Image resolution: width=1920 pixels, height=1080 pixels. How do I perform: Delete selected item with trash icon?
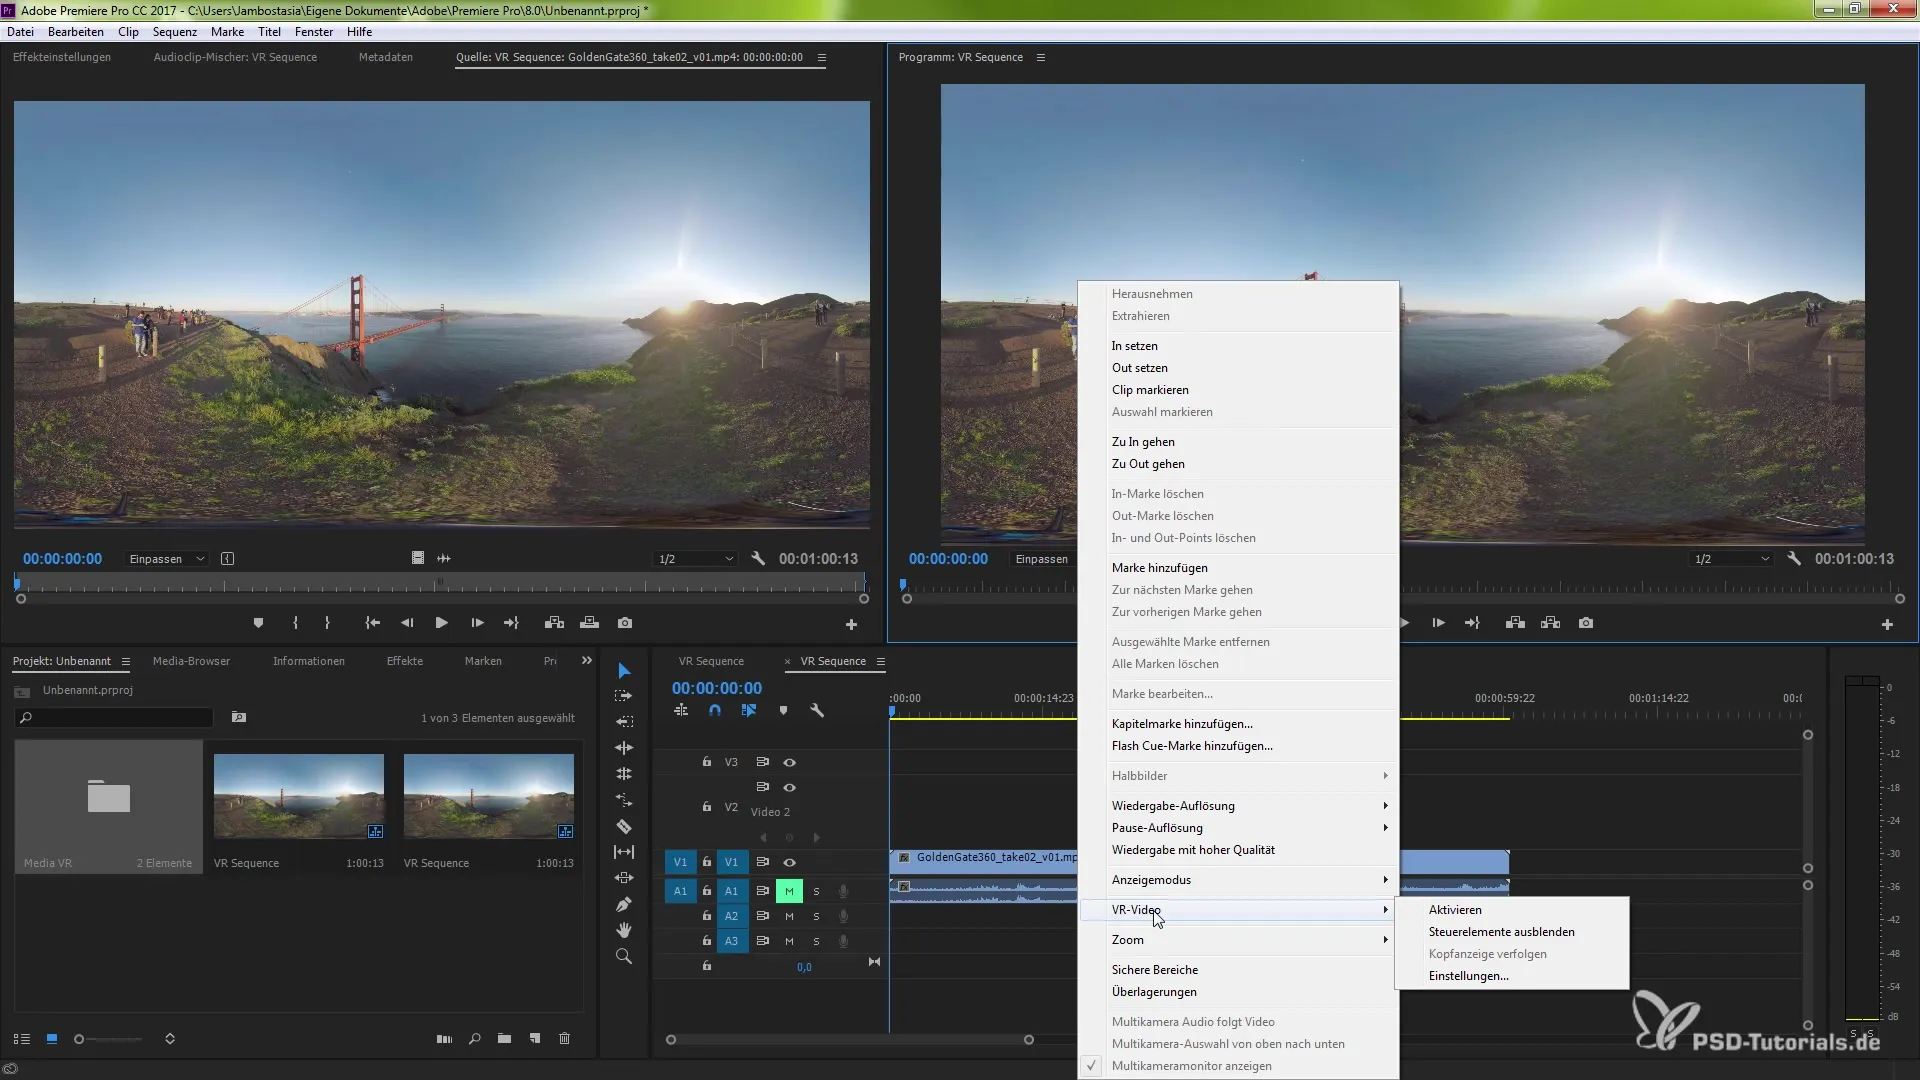564,1039
